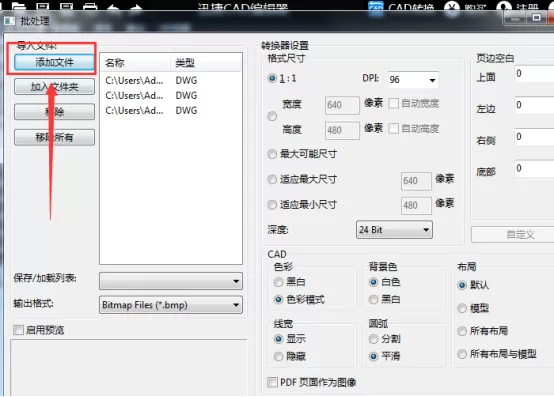Select the 宽度/高度 custom size radio button
The width and height of the screenshot is (554, 397).
pyautogui.click(x=272, y=116)
